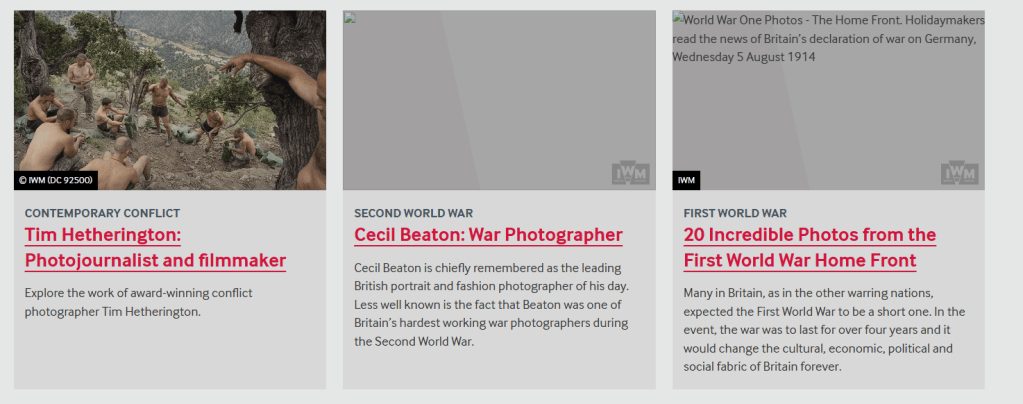1023x404 pixels.
Task: Select the First World War category label
Action: point(735,213)
